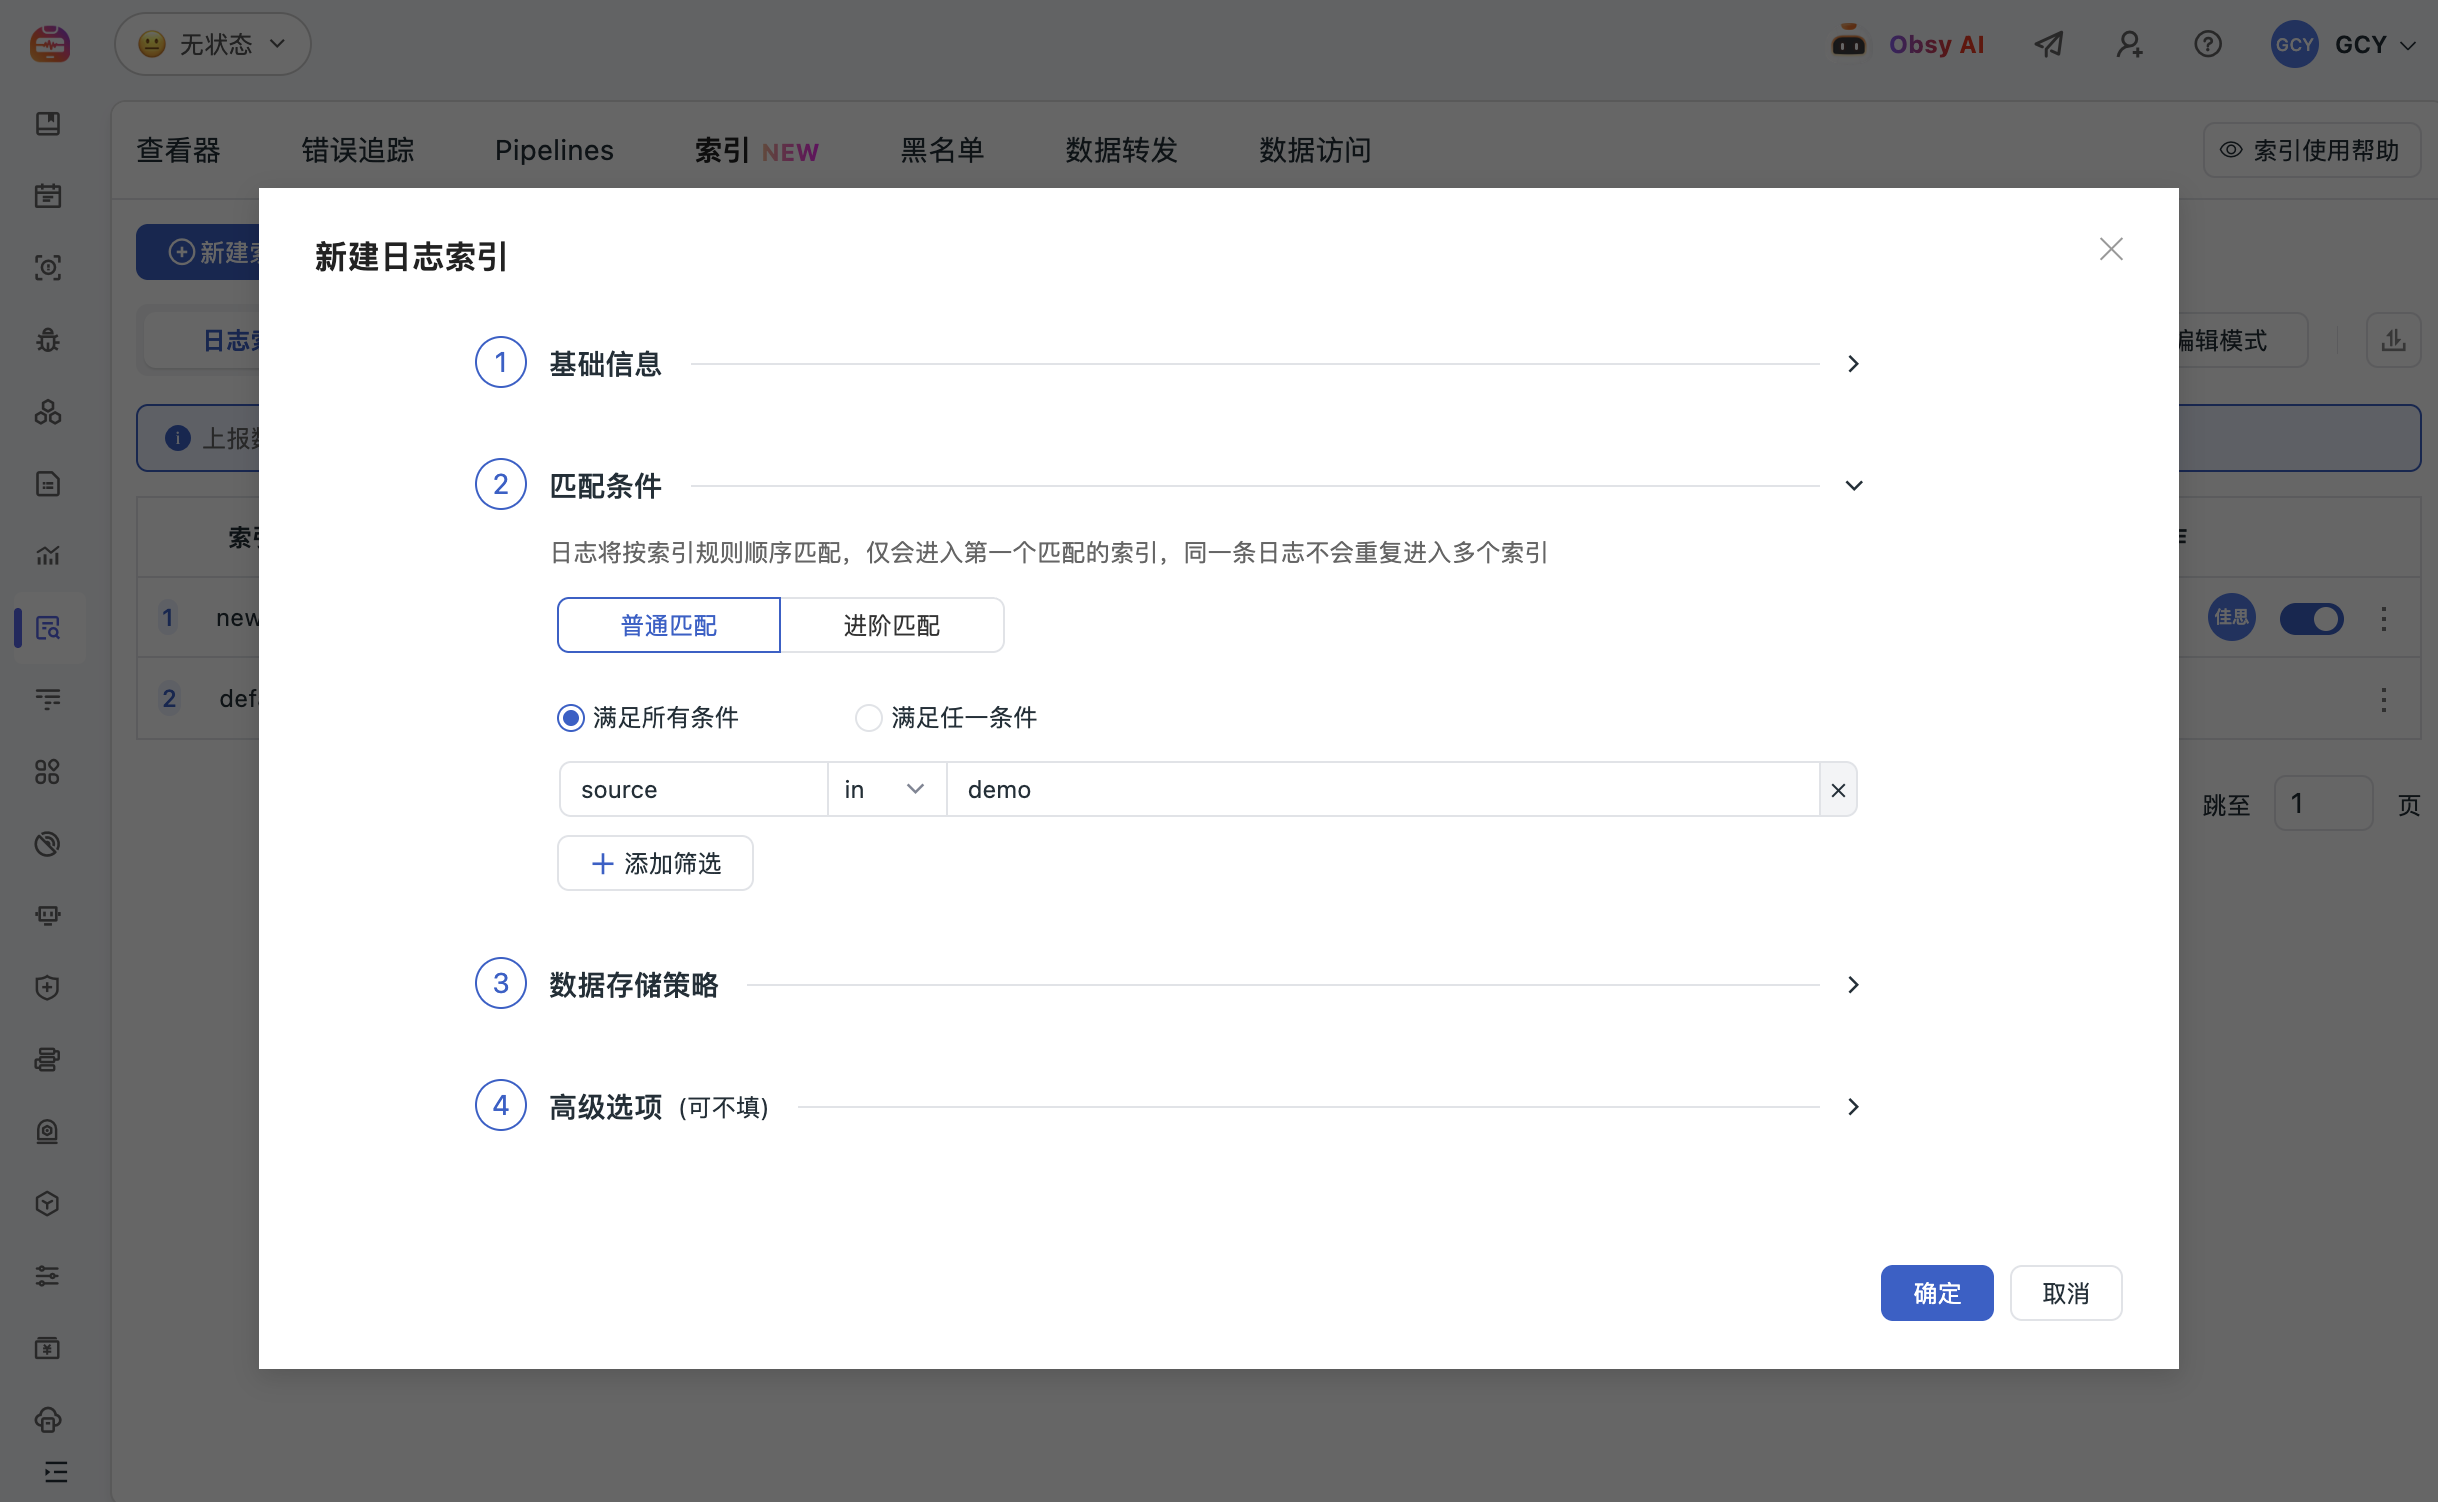Screen dimensions: 2438x1502
Task: Expand the 高级选项 section
Action: pos(1853,1107)
